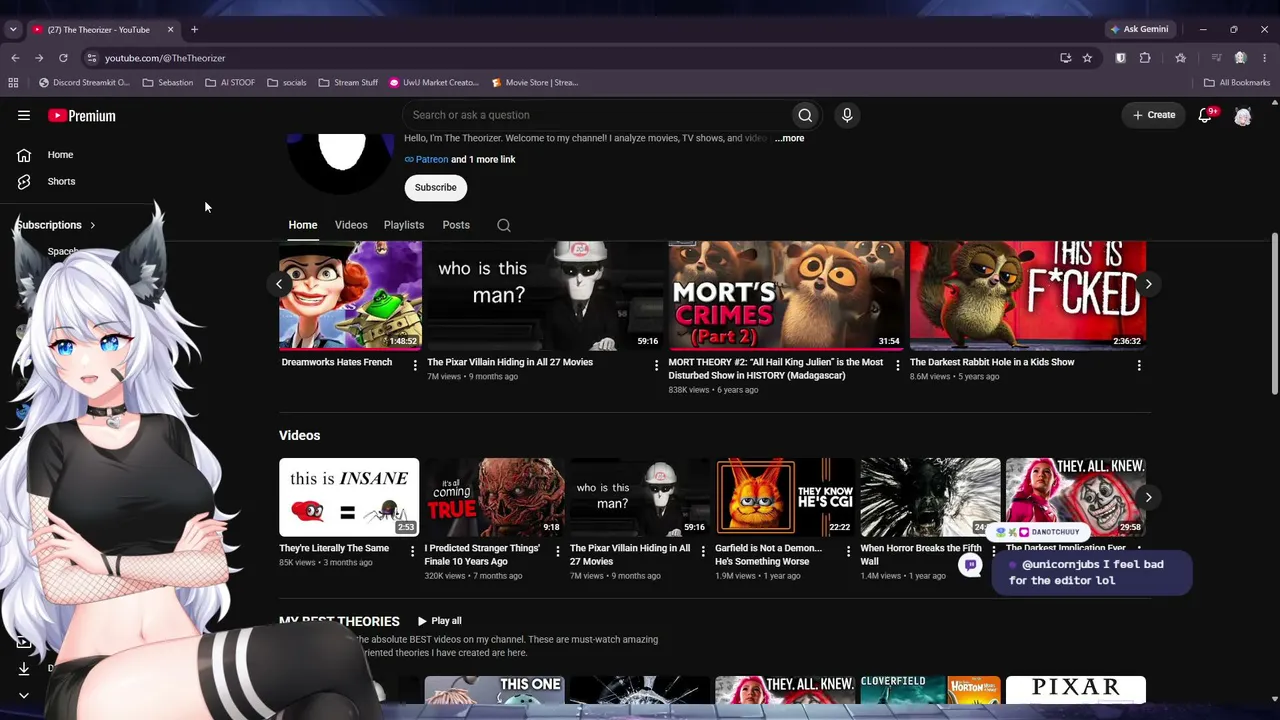Open the Movie Store bookmark

(x=535, y=83)
